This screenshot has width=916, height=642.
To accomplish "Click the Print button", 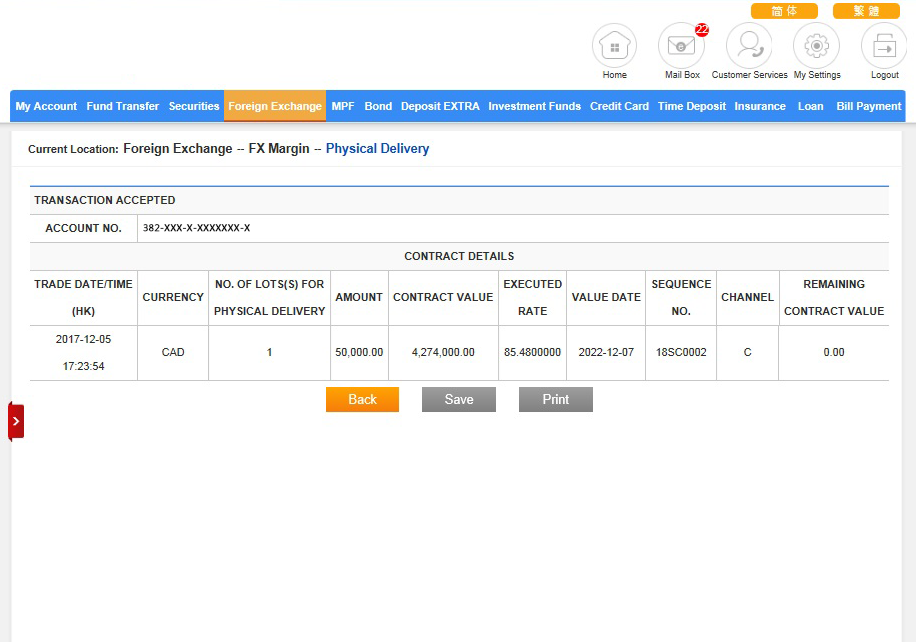I will [x=556, y=399].
